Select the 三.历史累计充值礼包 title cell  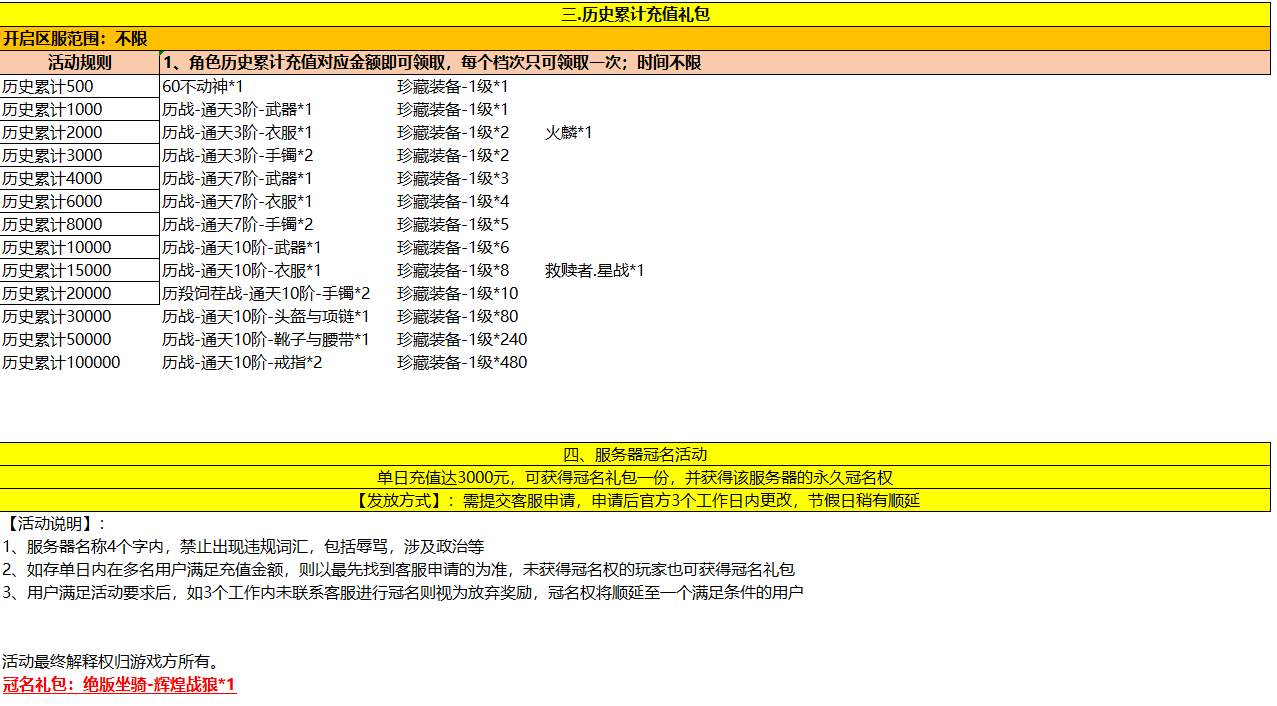(636, 14)
